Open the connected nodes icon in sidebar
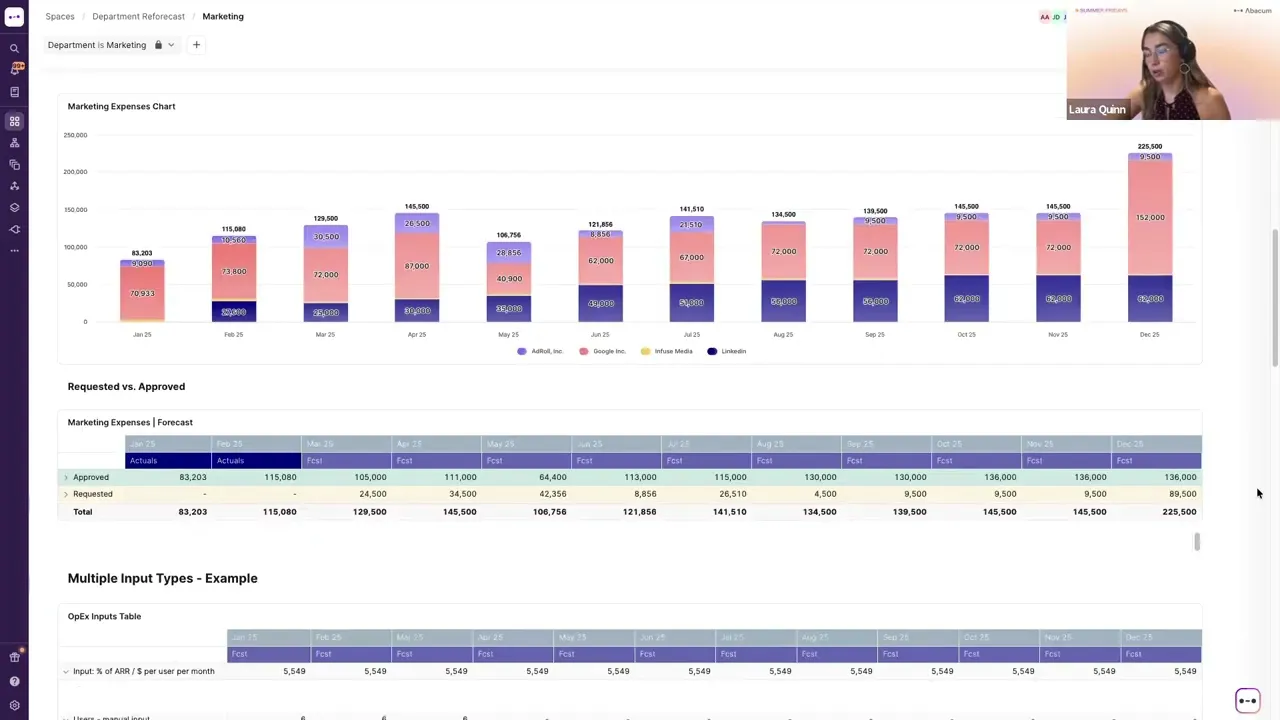 (x=14, y=186)
